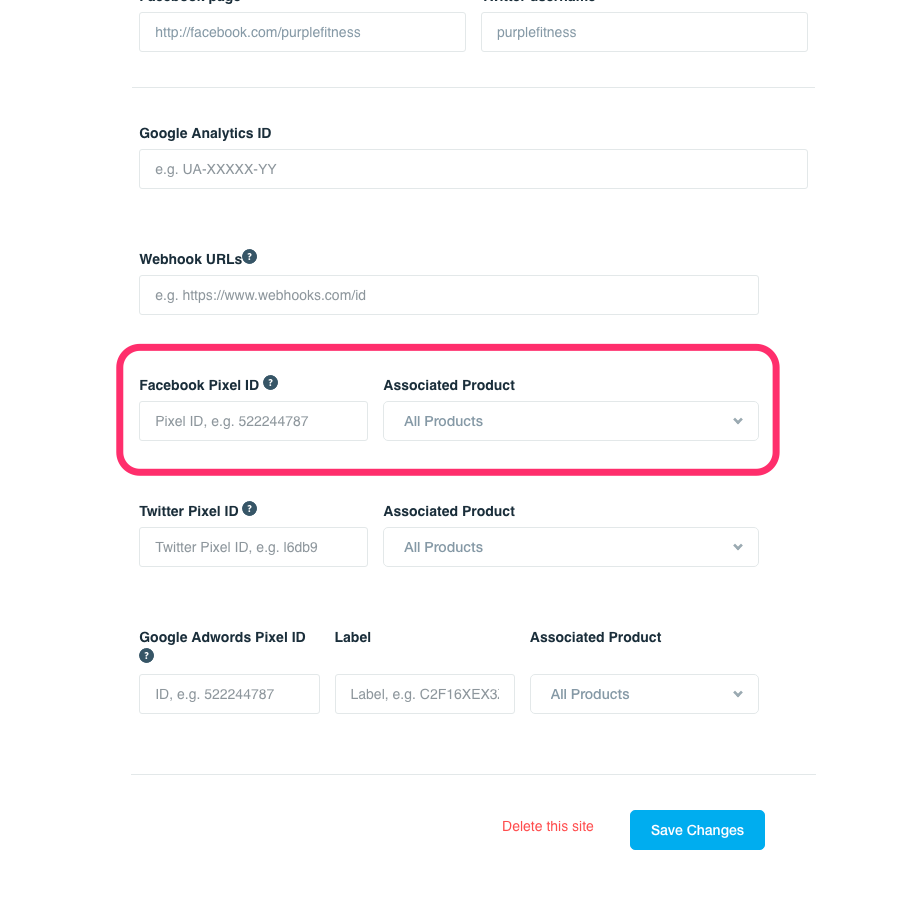Click the chevron arrow in Twitter product dropdown
This screenshot has height=917, width=904.
[738, 547]
